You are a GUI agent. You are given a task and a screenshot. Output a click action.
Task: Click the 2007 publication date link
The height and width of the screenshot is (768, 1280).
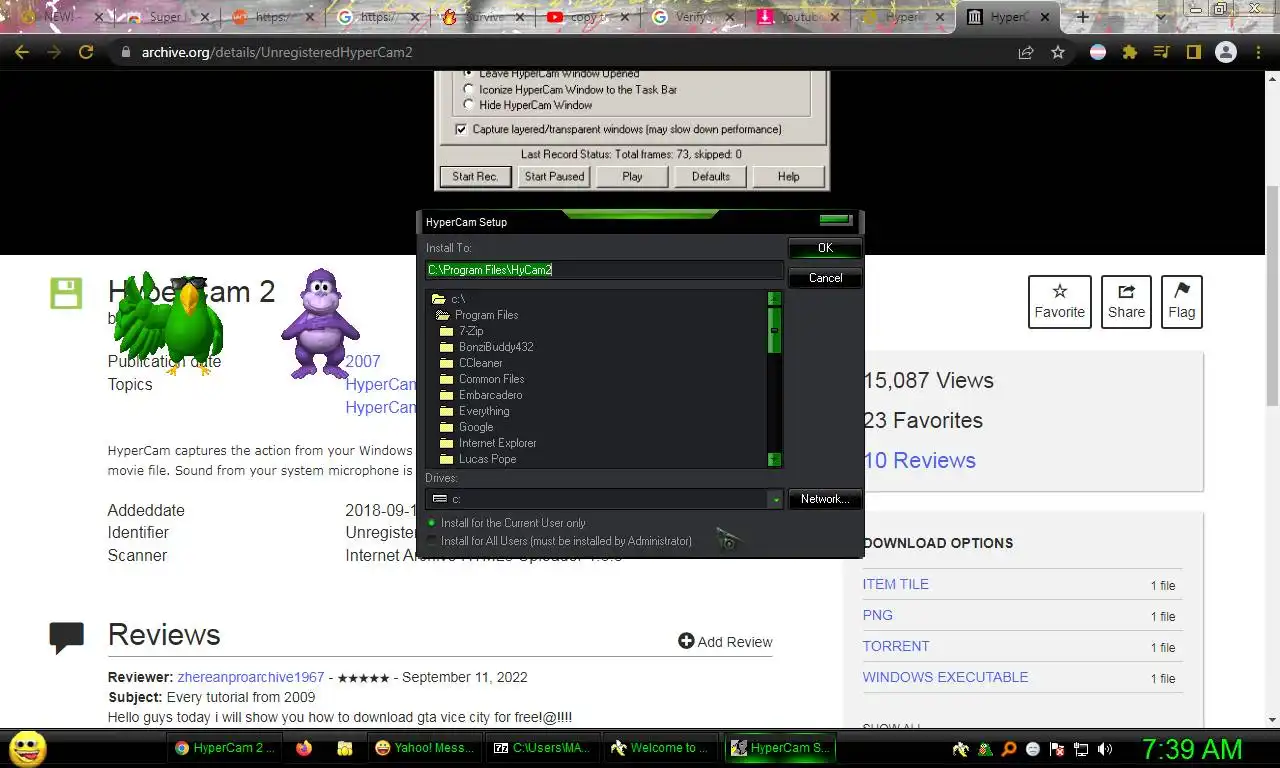coord(363,361)
